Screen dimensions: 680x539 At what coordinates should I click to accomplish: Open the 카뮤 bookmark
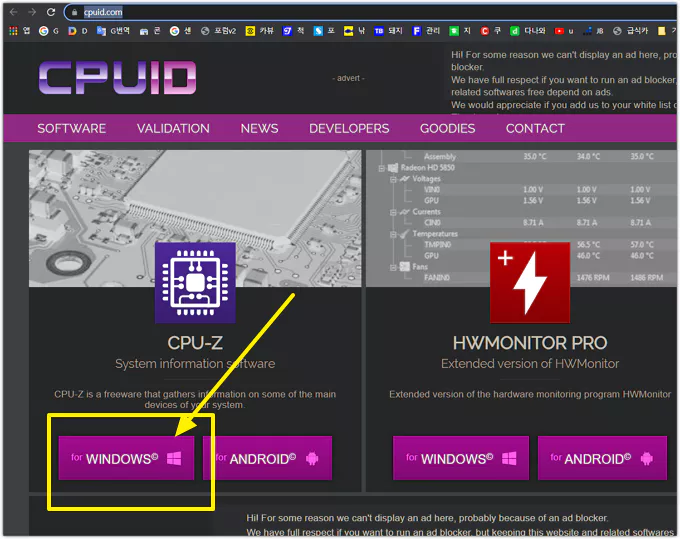pyautogui.click(x=259, y=31)
